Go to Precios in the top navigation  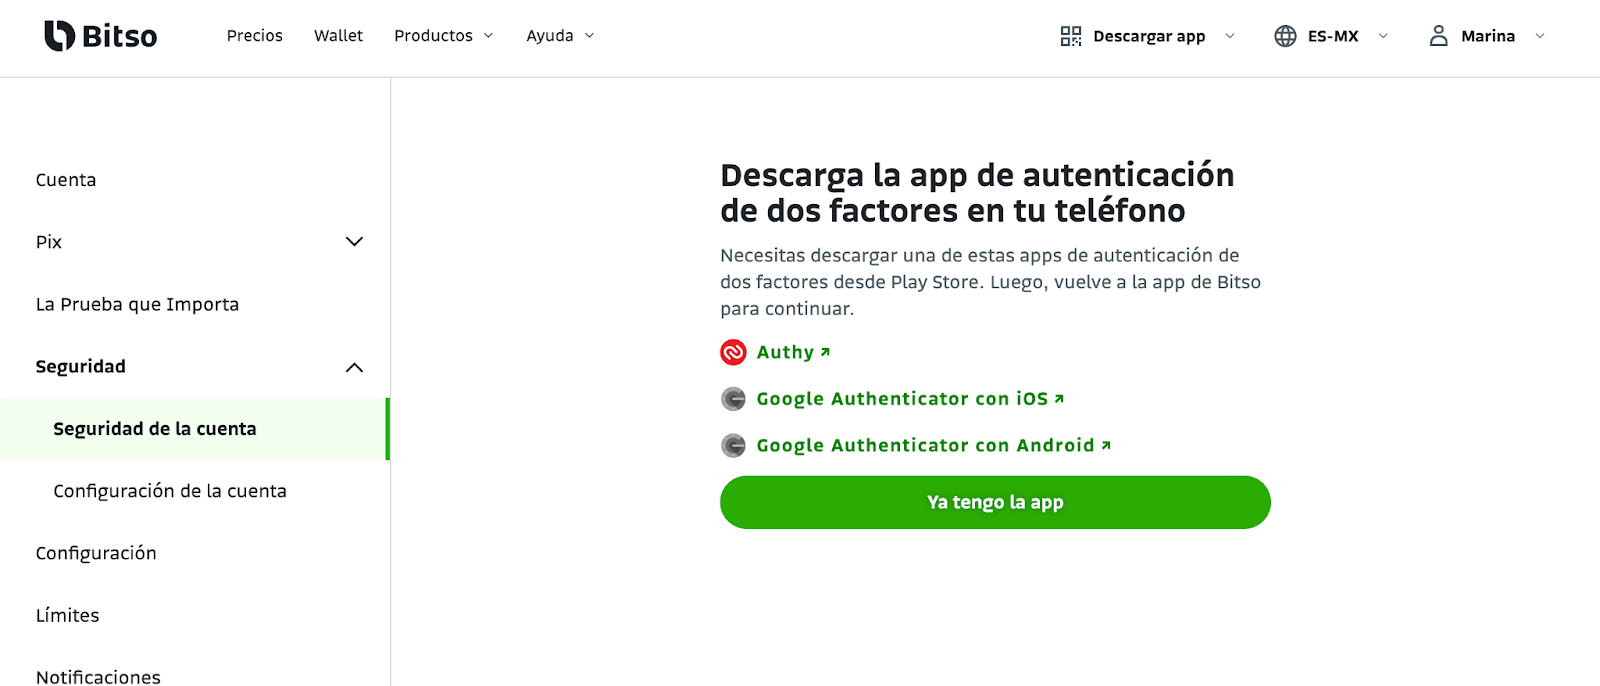255,36
